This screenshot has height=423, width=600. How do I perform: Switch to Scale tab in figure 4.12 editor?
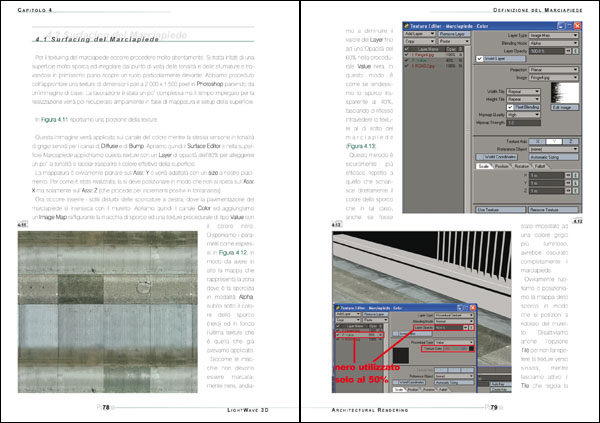pyautogui.click(x=484, y=166)
